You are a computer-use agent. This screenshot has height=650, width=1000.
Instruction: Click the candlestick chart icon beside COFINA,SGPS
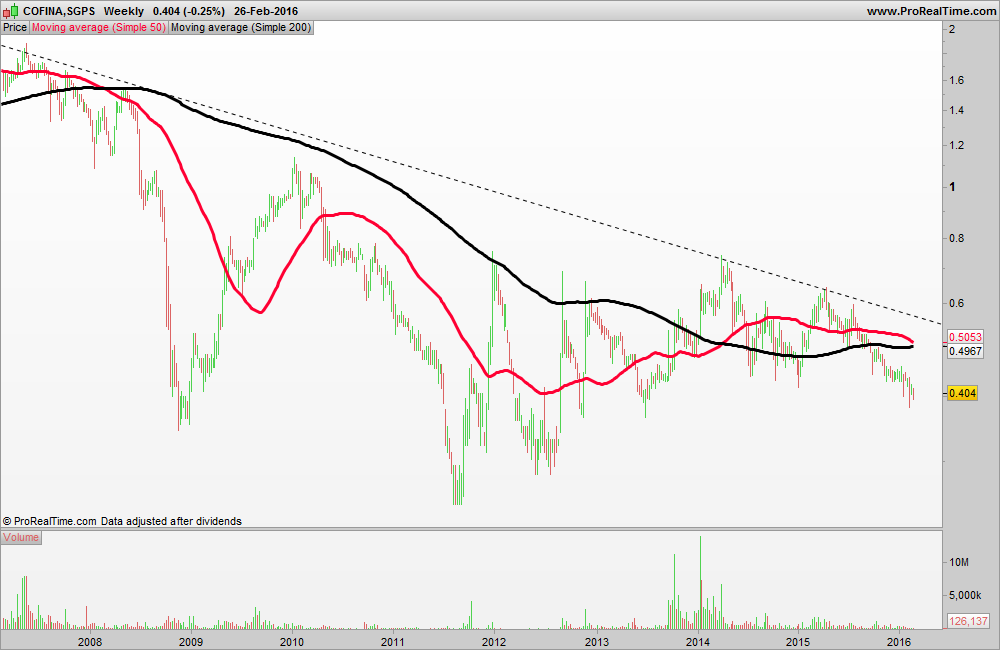tap(11, 11)
